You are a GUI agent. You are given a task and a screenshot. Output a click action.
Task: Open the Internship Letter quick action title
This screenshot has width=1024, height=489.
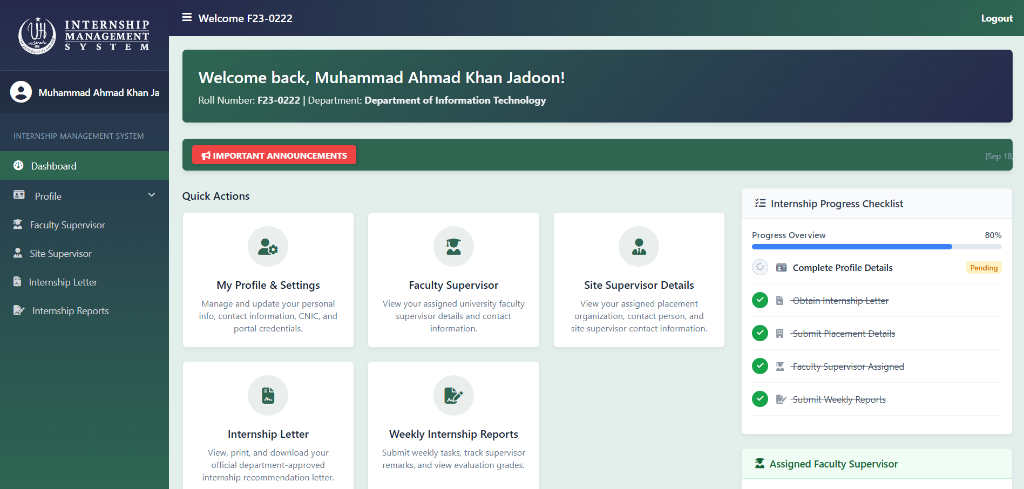click(268, 434)
